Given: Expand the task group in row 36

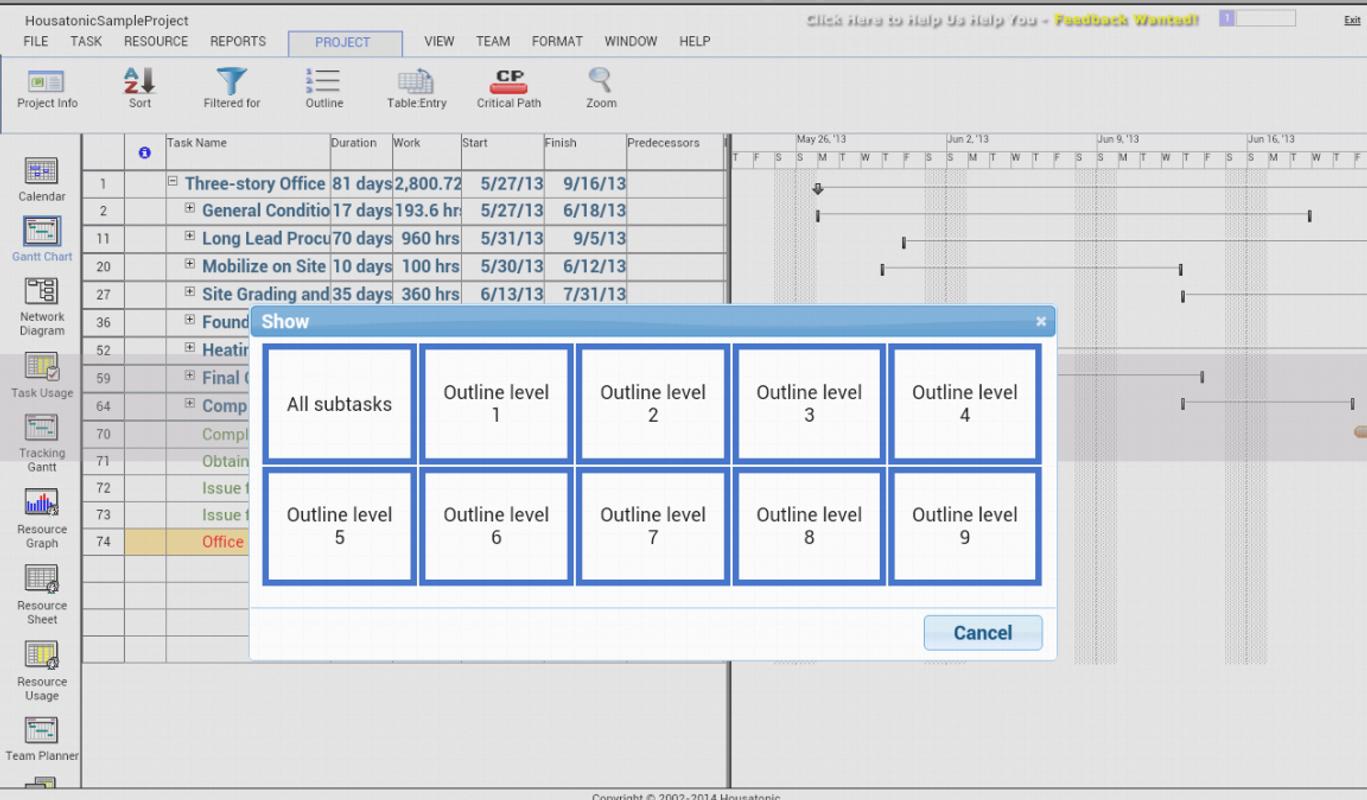Looking at the screenshot, I should click(x=190, y=320).
